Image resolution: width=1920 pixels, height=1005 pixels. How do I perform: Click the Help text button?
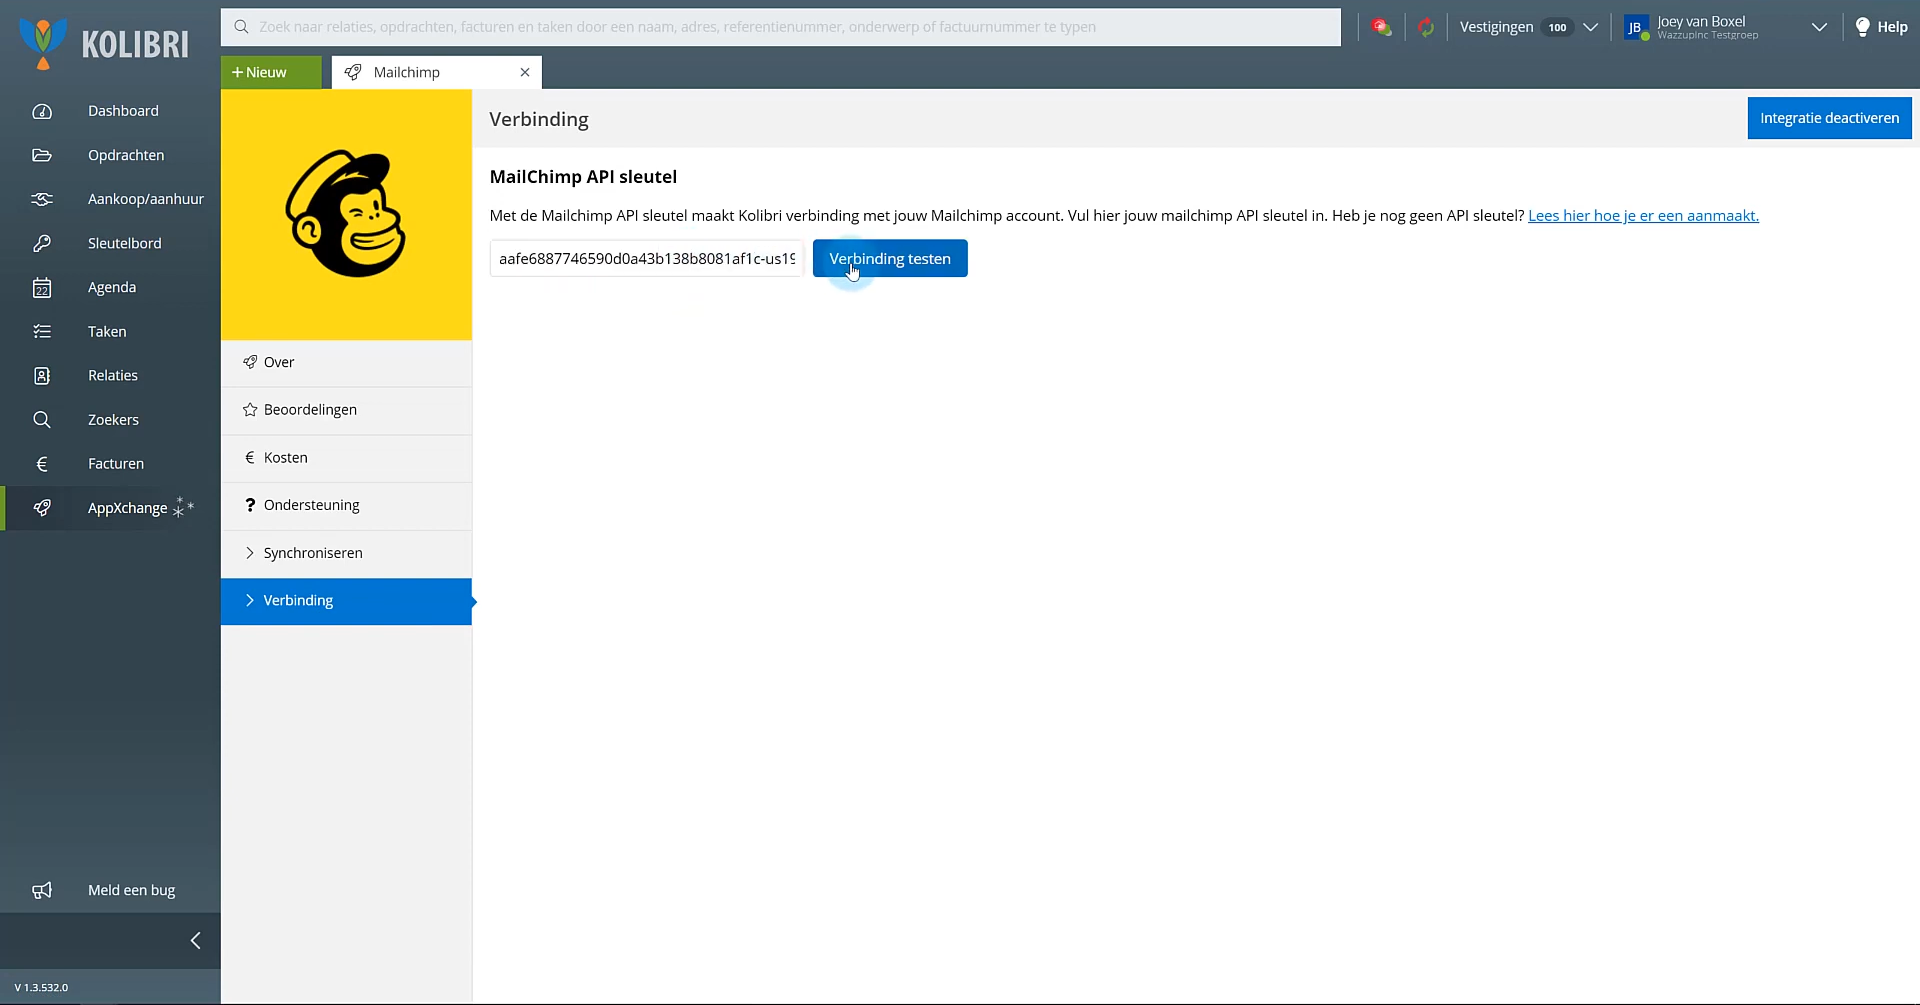tap(1892, 27)
